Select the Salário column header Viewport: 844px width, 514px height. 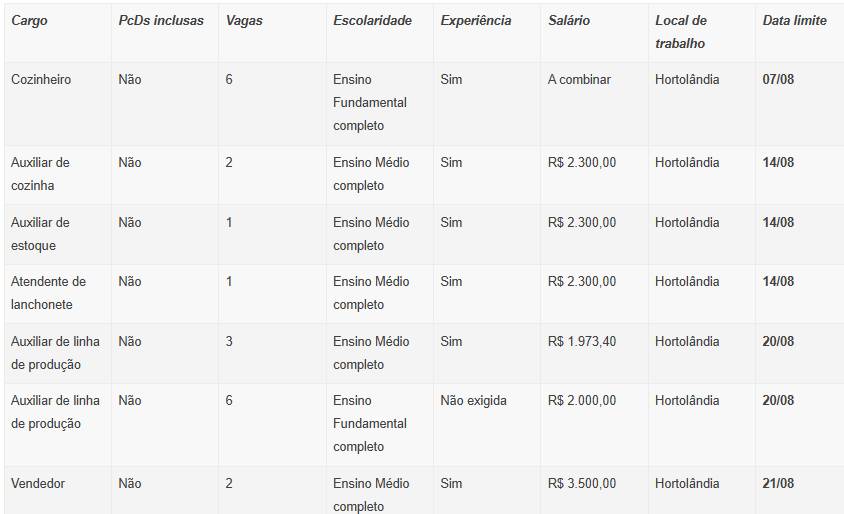568,20
